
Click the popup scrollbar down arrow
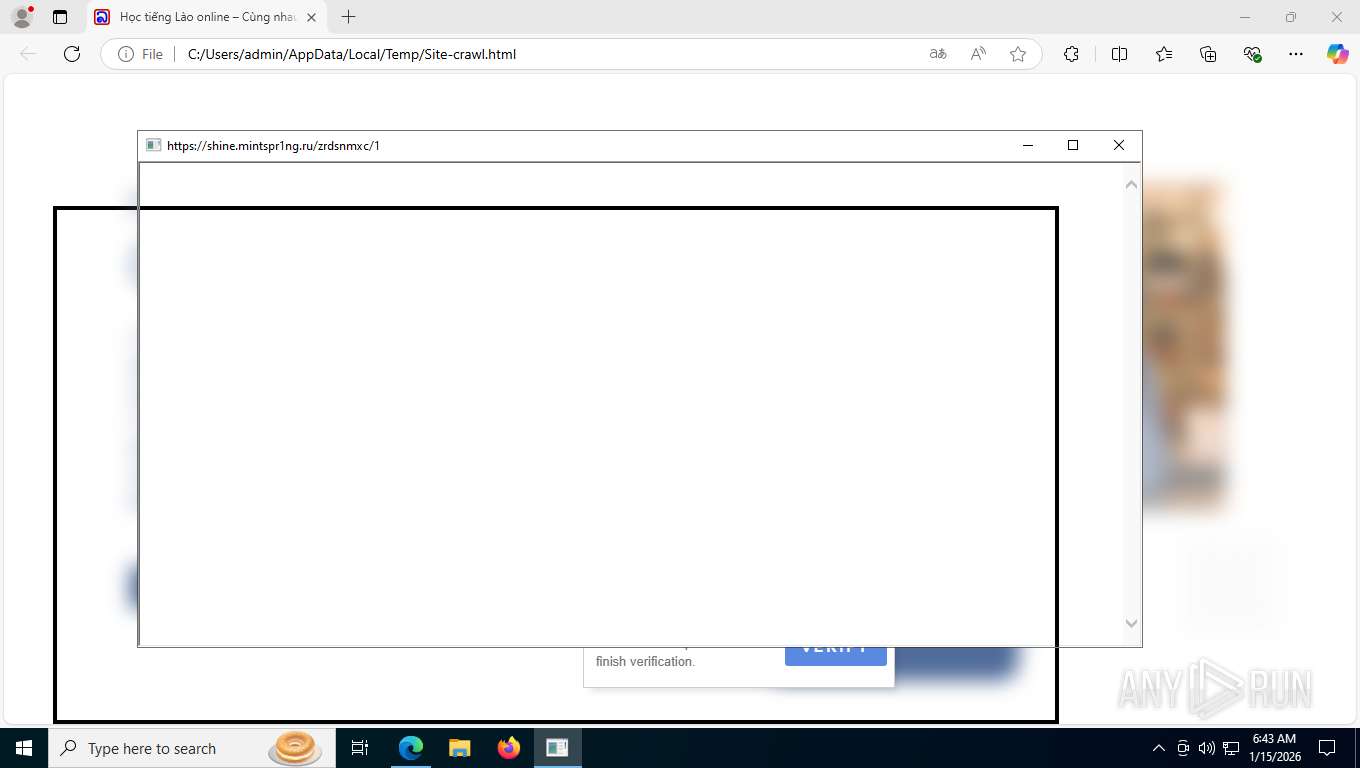[1131, 623]
